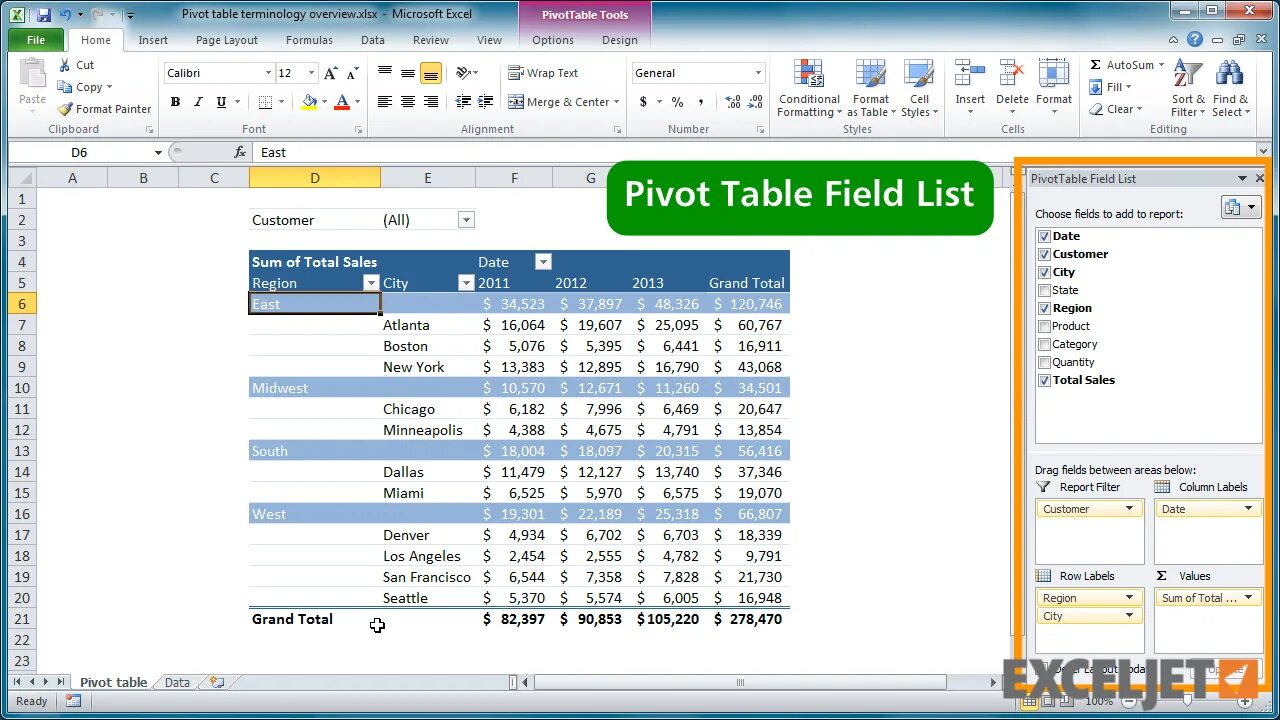
Task: Open the font size dropdown
Action: click(312, 73)
